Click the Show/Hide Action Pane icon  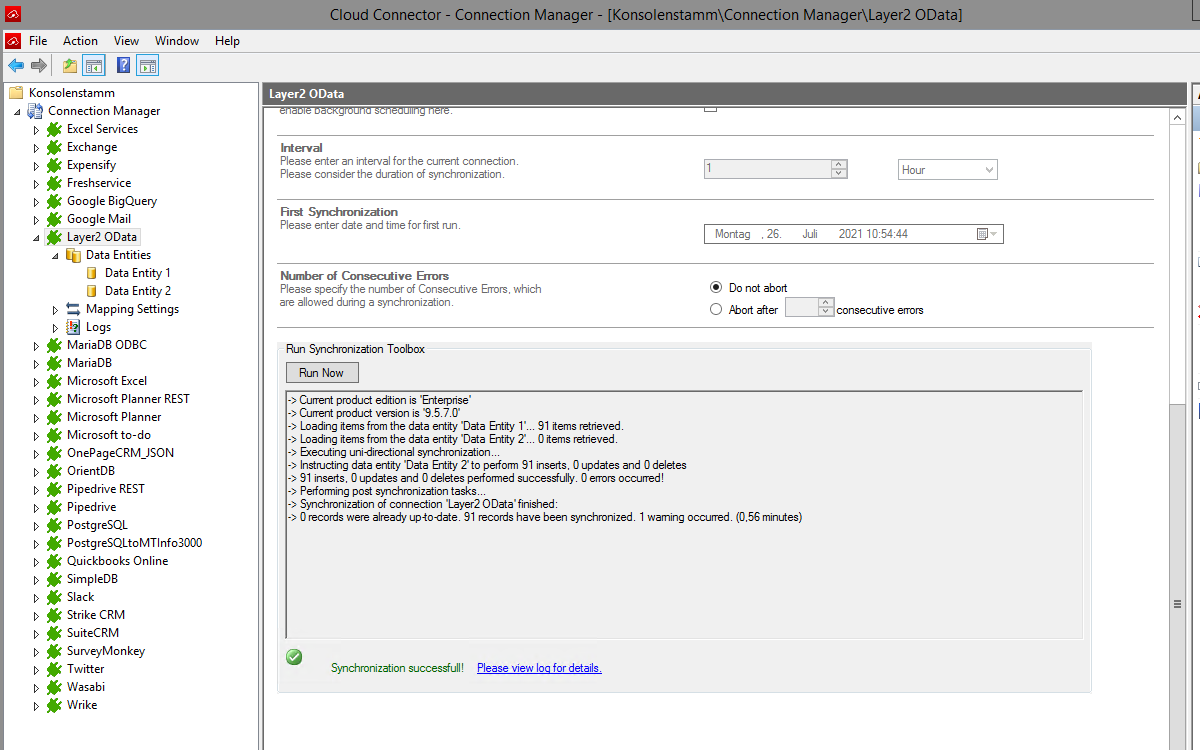pos(148,66)
